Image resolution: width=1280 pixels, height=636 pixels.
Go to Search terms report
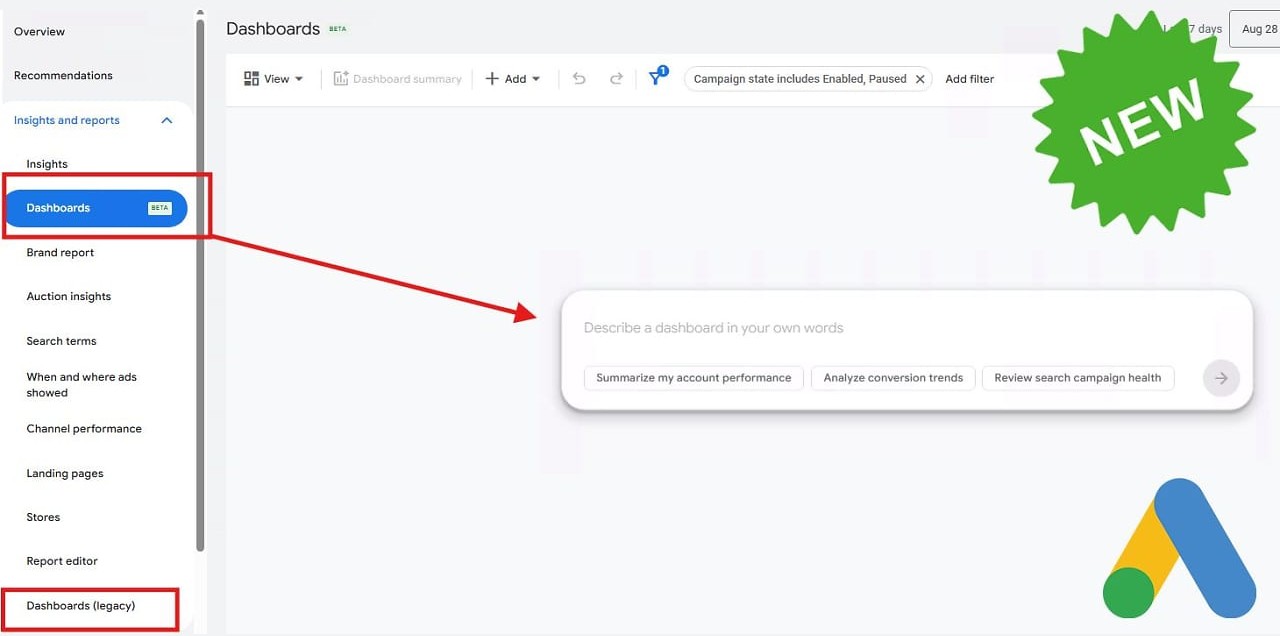[x=61, y=341]
